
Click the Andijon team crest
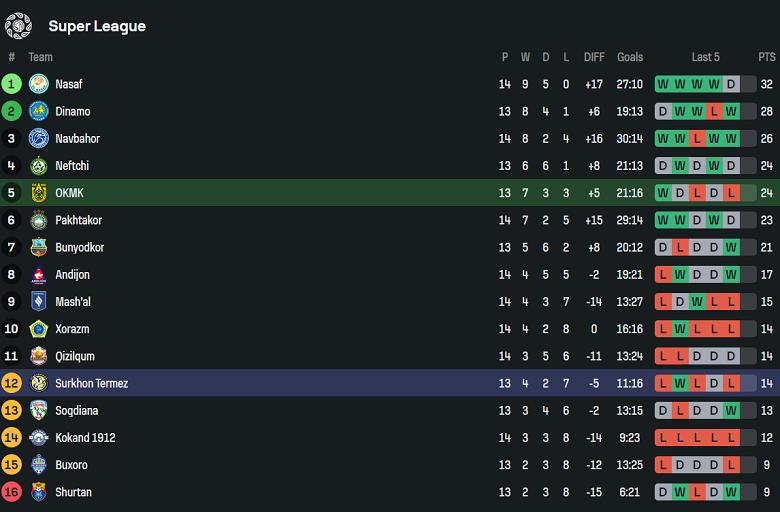point(39,274)
